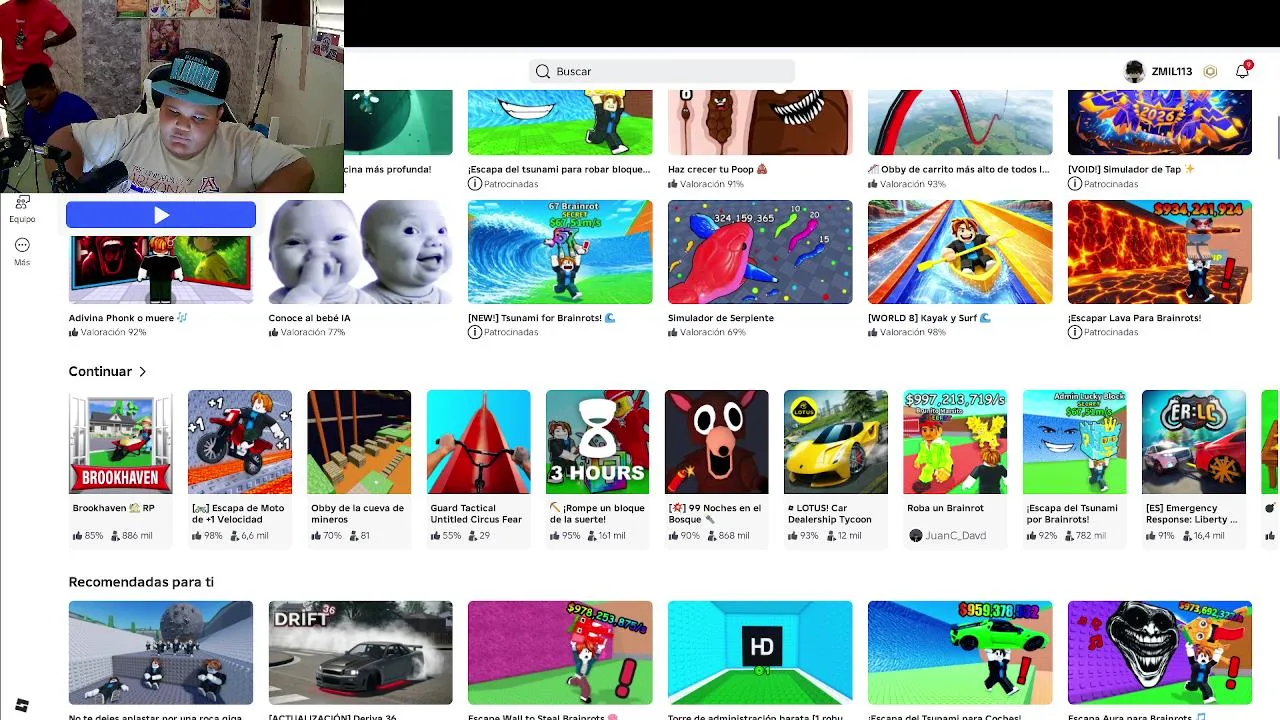The height and width of the screenshot is (720, 1280).
Task: Open Haz crecer tu Poop game
Action: coord(760,122)
